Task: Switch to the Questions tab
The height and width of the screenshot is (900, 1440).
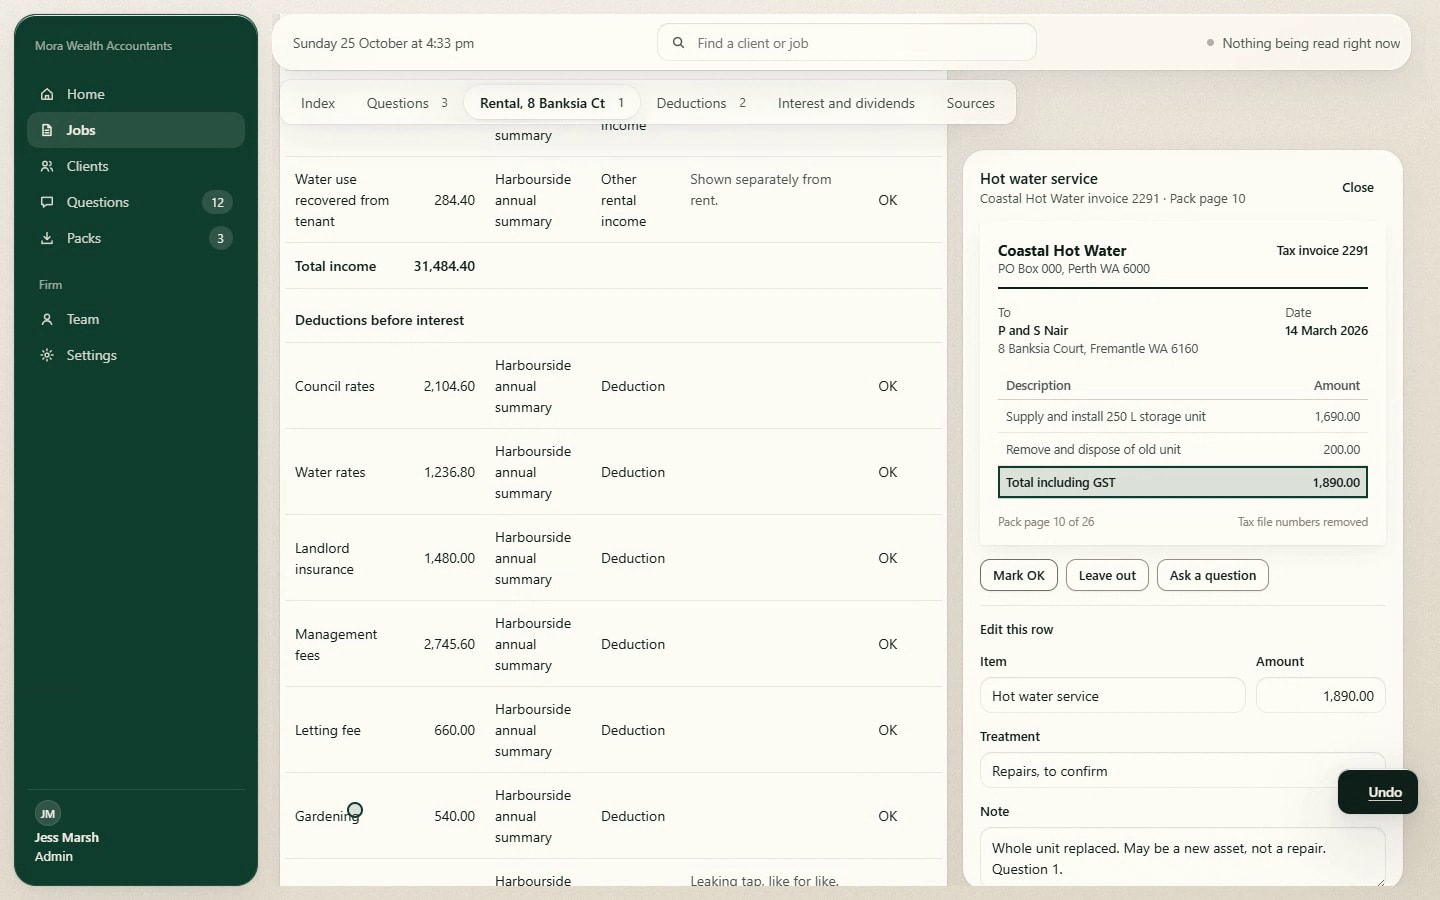Action: click(407, 103)
